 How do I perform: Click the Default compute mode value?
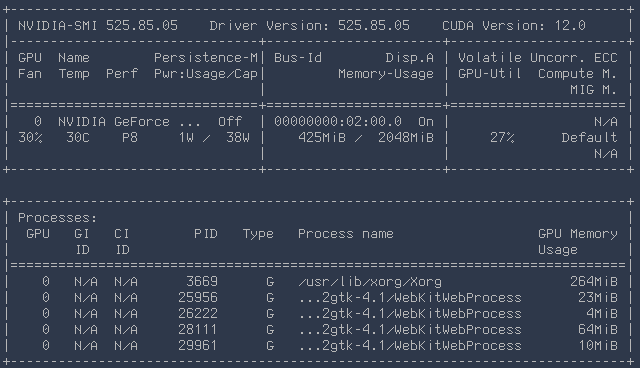(x=589, y=137)
